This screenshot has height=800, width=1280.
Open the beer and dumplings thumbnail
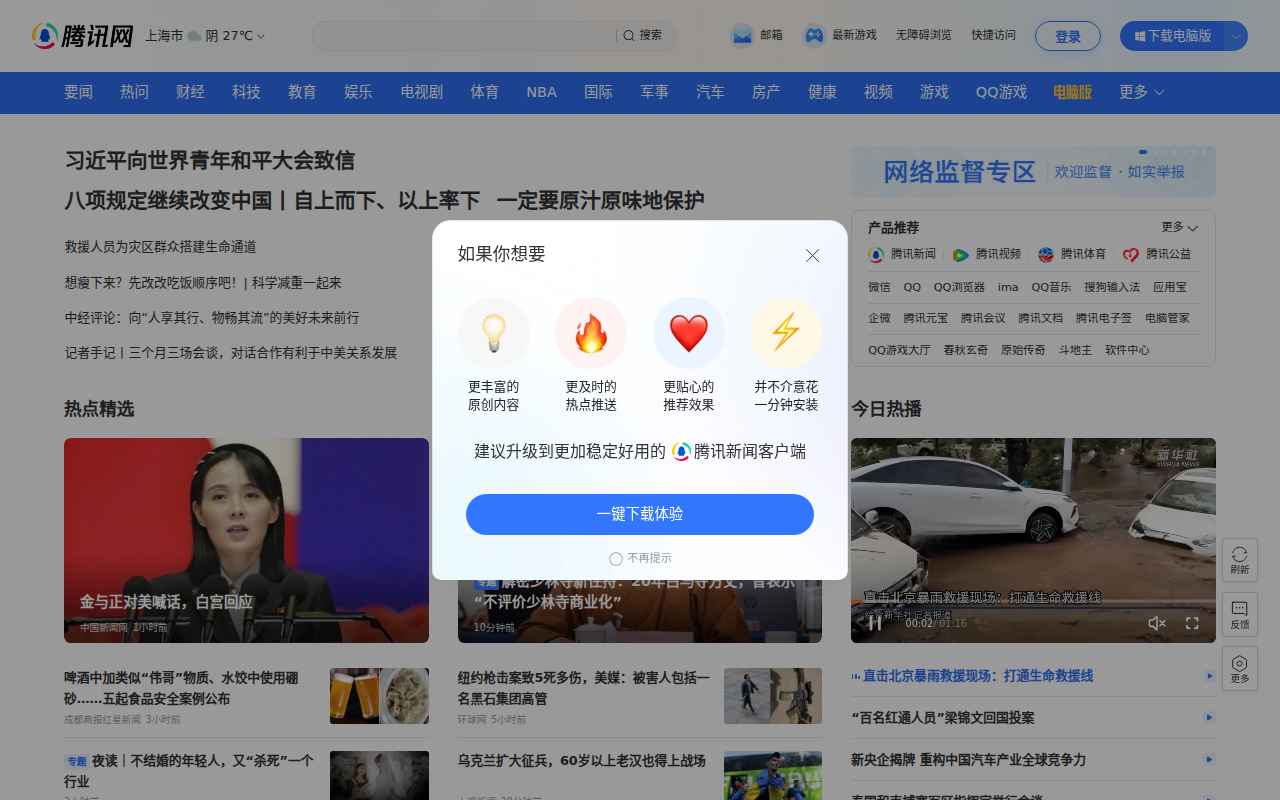pyautogui.click(x=379, y=696)
